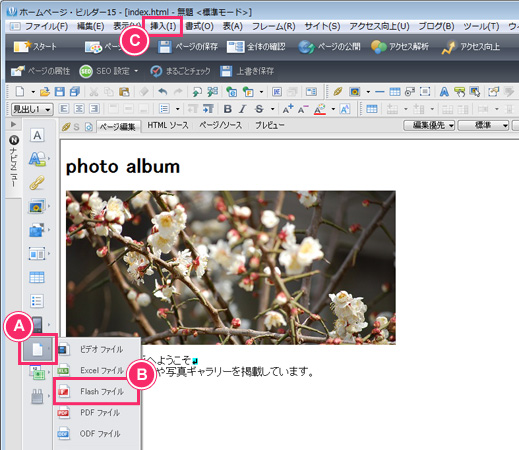
Task: Click ページの公開 button
Action: click(x=329, y=47)
